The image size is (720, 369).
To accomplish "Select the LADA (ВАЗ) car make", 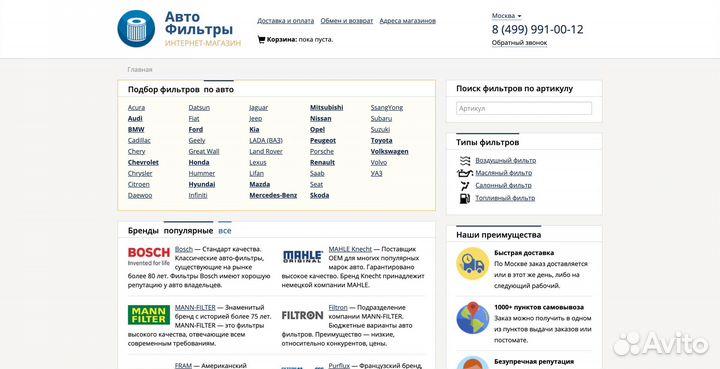I will (266, 140).
